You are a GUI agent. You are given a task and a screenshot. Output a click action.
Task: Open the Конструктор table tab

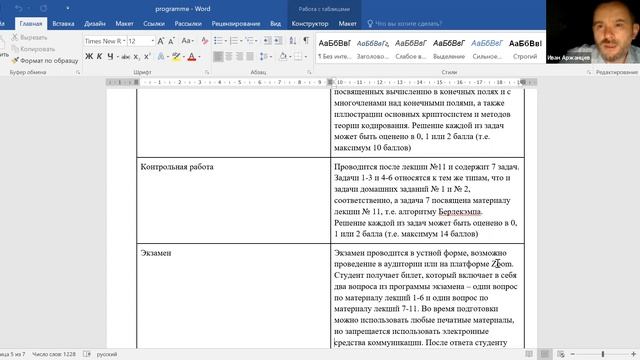[x=310, y=24]
